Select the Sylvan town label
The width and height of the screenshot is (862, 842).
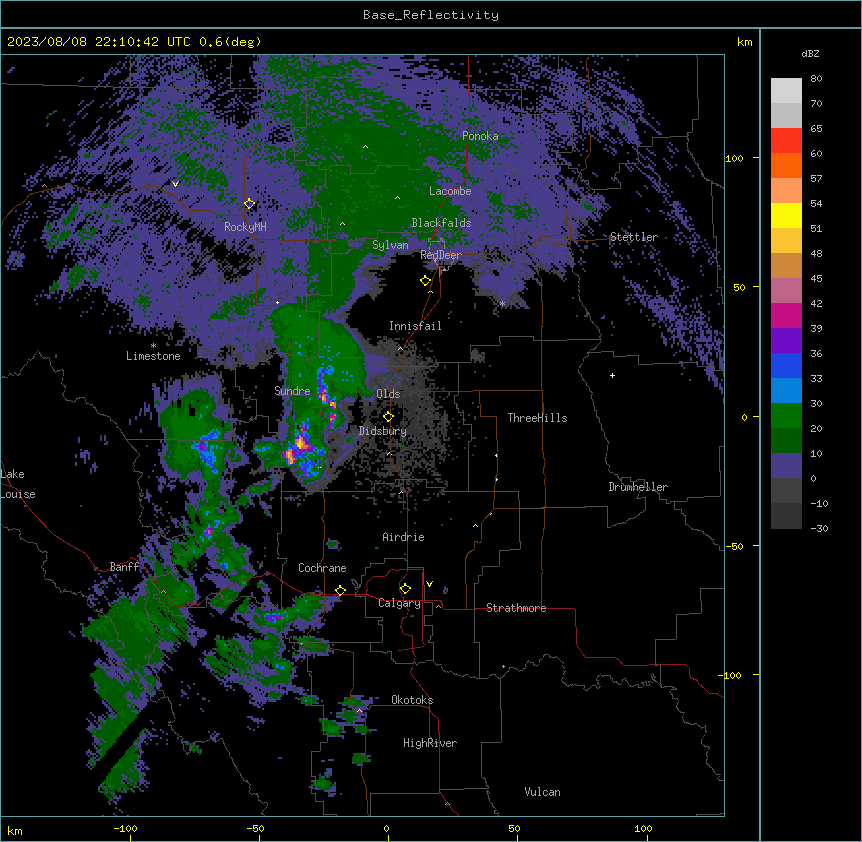(390, 245)
